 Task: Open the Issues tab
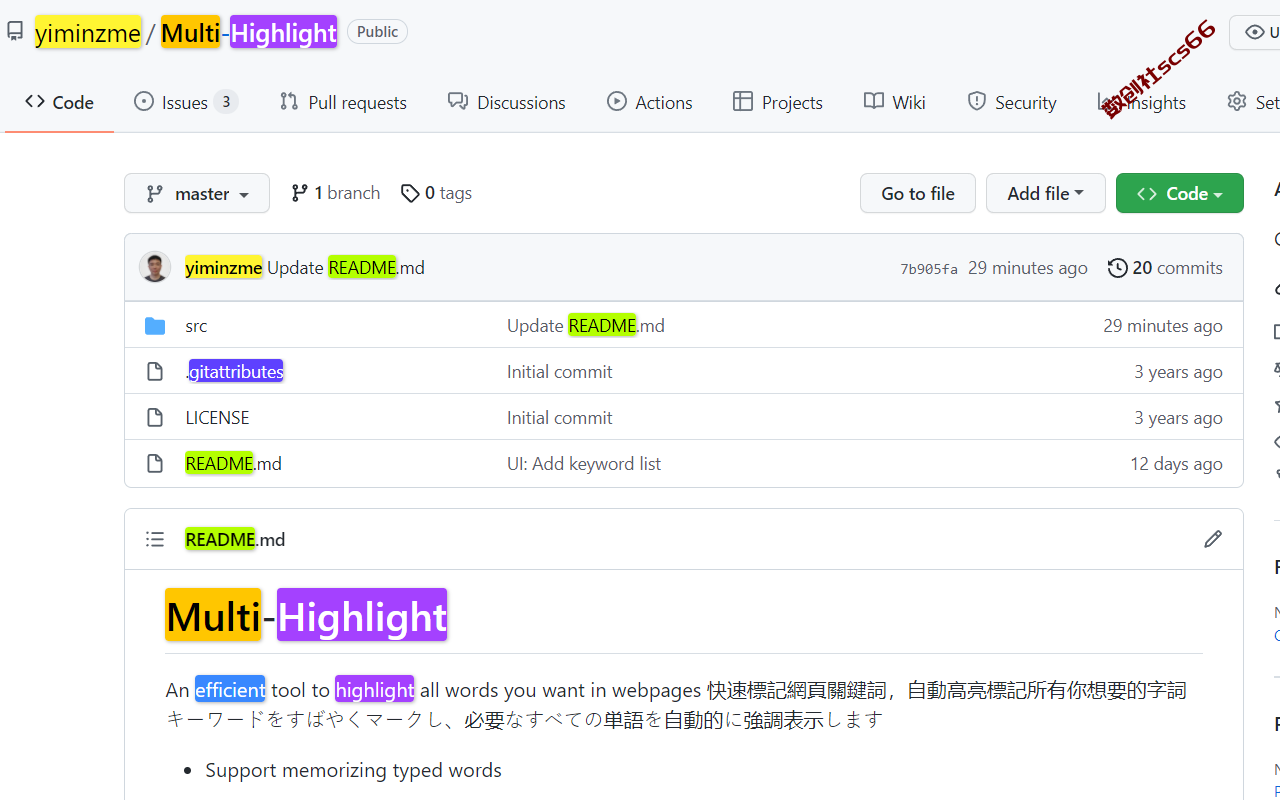(186, 102)
